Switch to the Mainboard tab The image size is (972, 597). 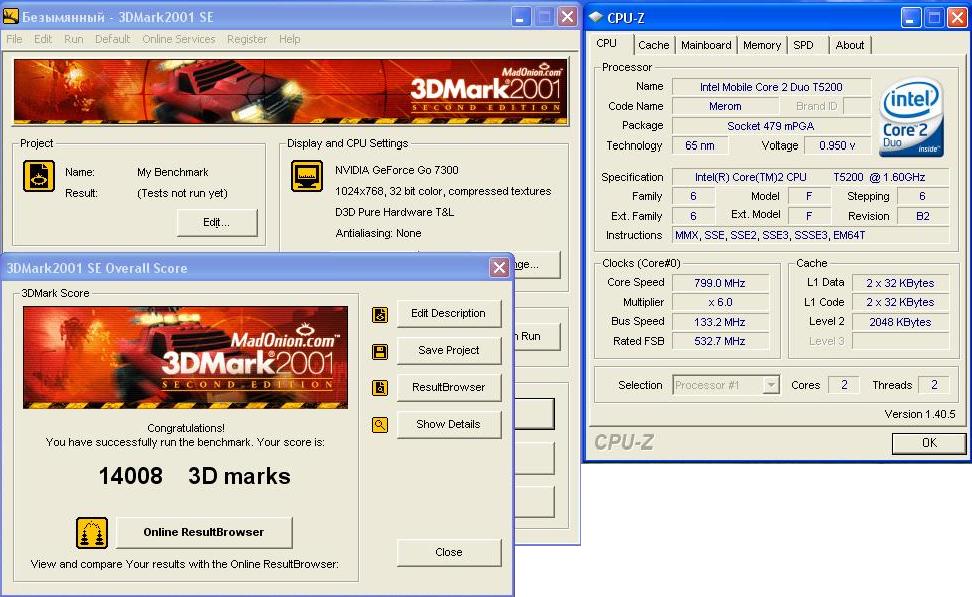point(706,45)
